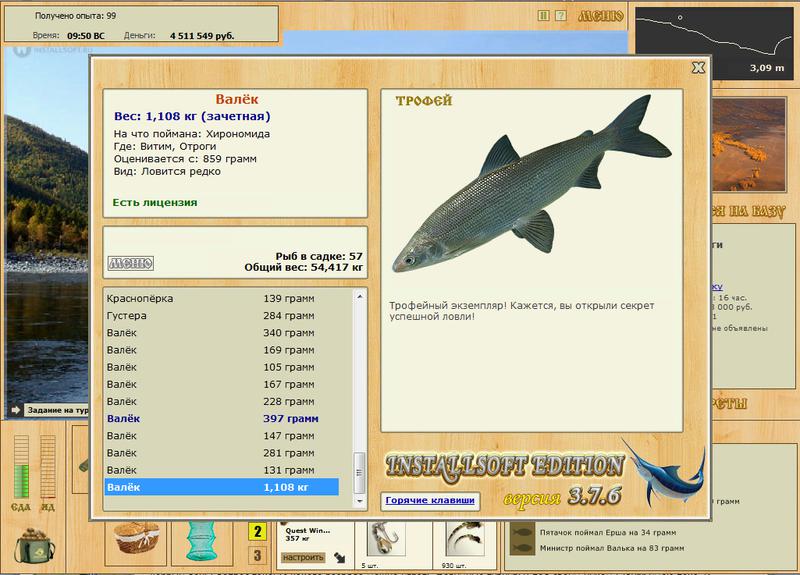Switch to tackle slot 3

click(257, 555)
